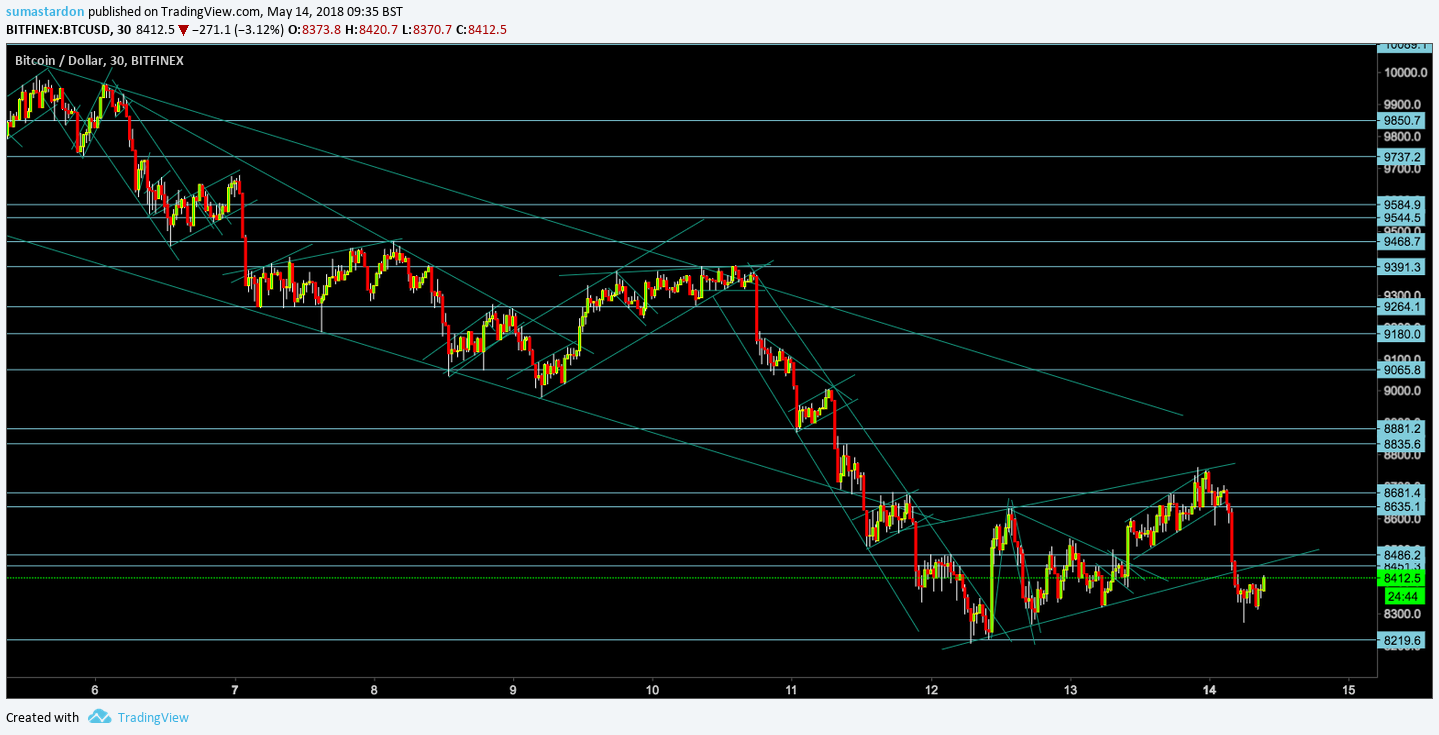Viewport: 1439px width, 735px height.
Task: Click date 9 on the time axis
Action: 513,690
